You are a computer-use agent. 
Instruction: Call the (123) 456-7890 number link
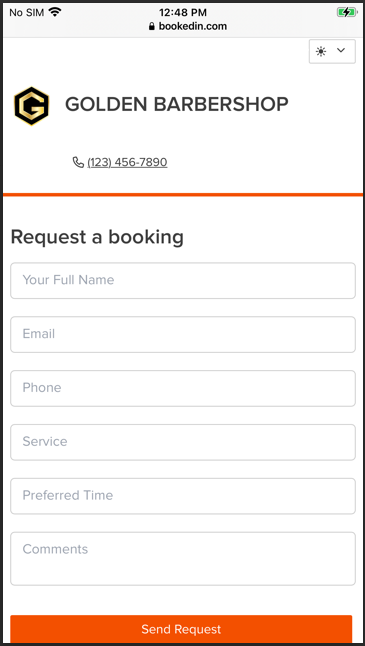pos(127,162)
